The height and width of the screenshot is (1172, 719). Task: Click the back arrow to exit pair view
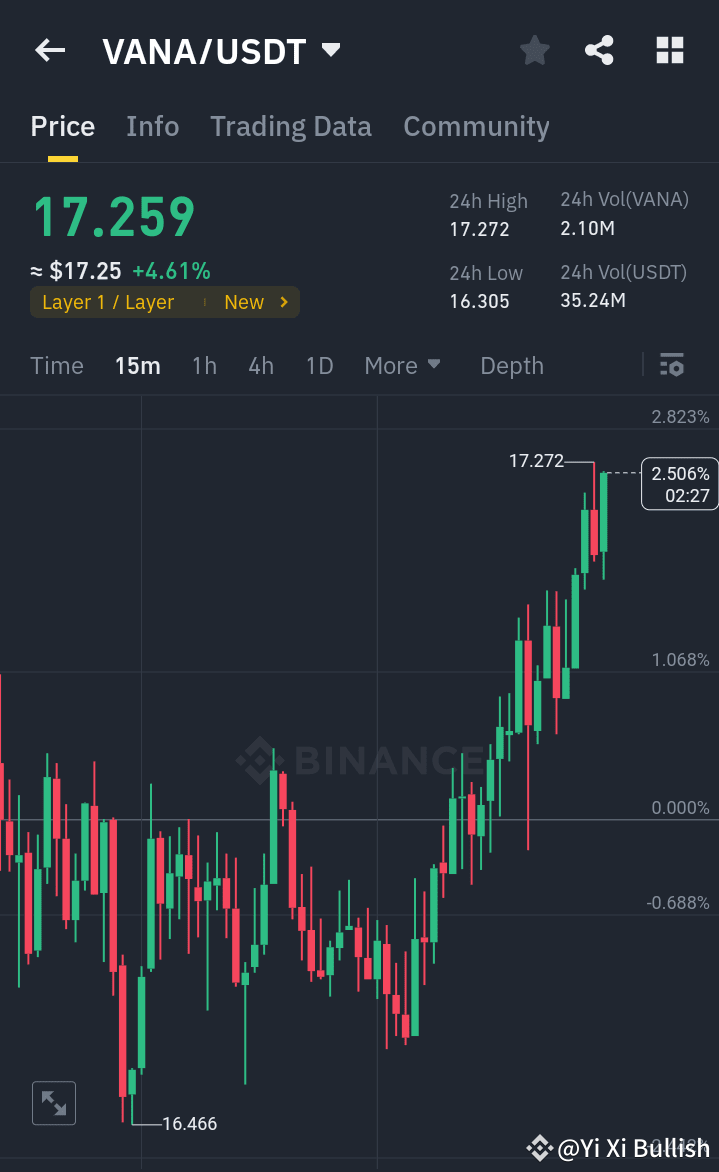point(49,50)
